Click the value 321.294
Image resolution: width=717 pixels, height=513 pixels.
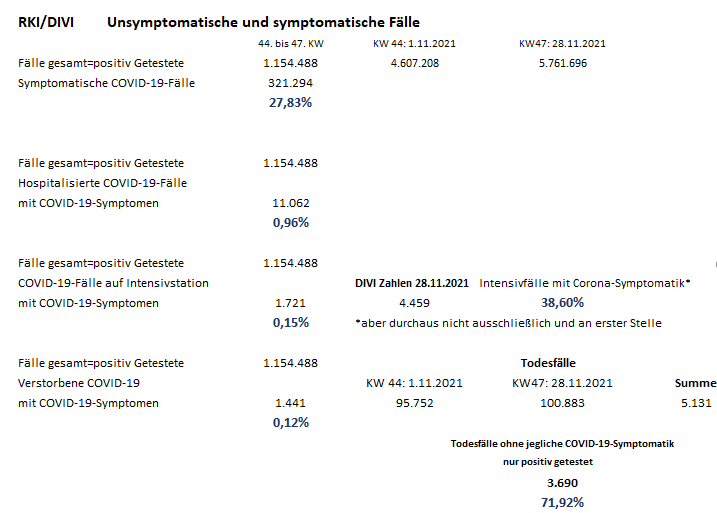coord(290,83)
